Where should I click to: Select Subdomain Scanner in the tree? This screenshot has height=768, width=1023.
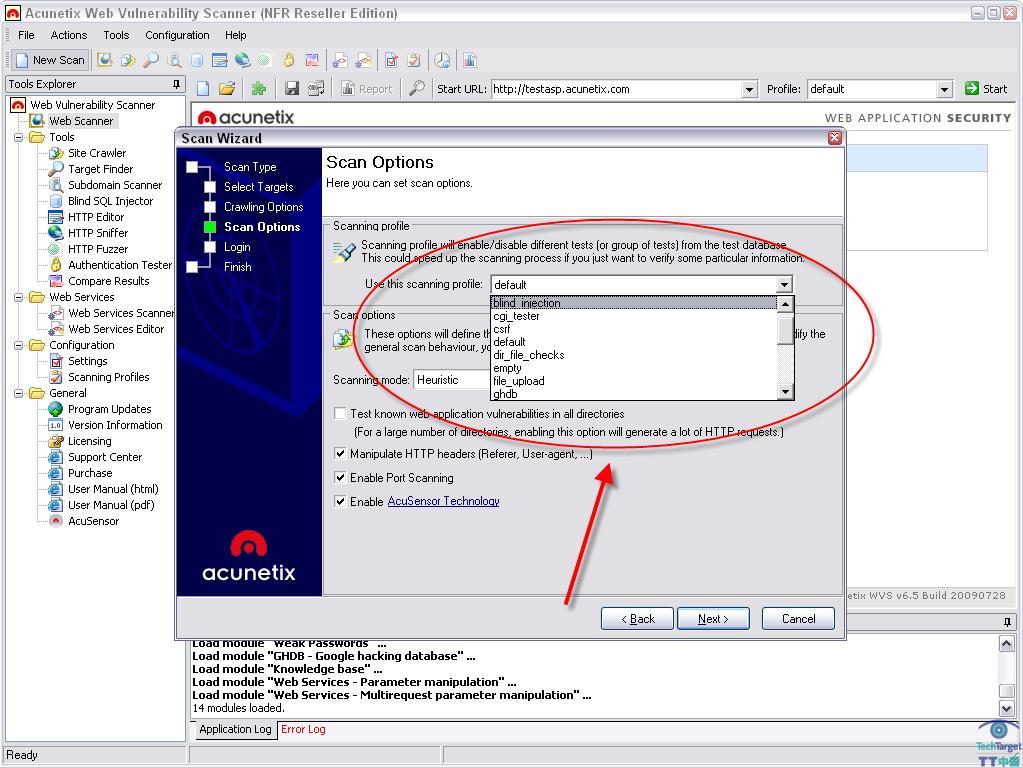[115, 185]
